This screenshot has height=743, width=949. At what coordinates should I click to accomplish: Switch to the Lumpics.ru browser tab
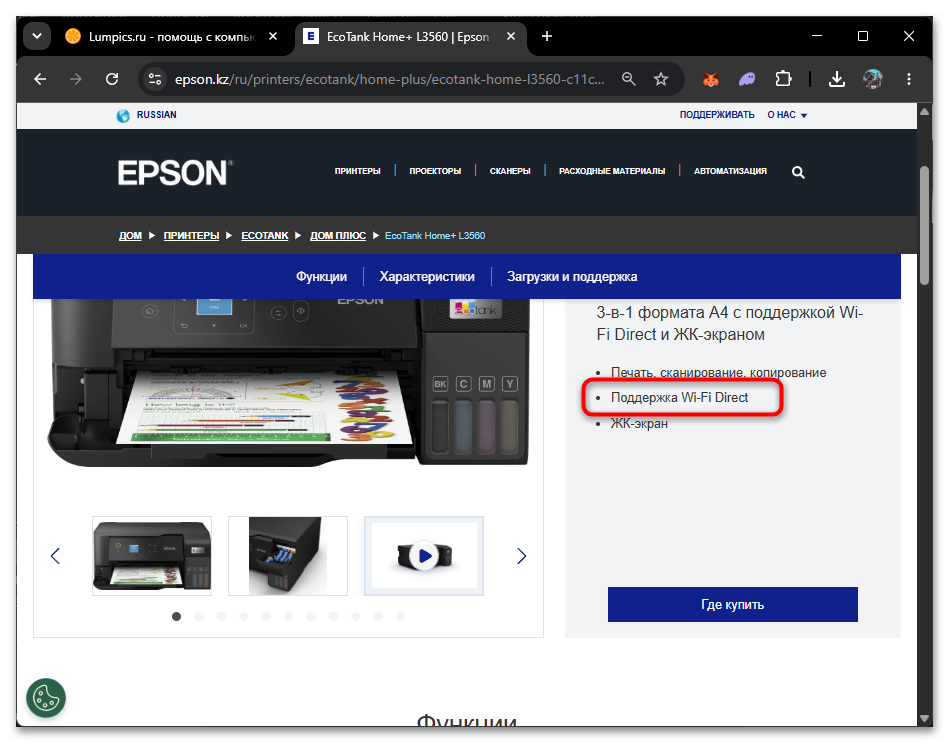coord(171,36)
